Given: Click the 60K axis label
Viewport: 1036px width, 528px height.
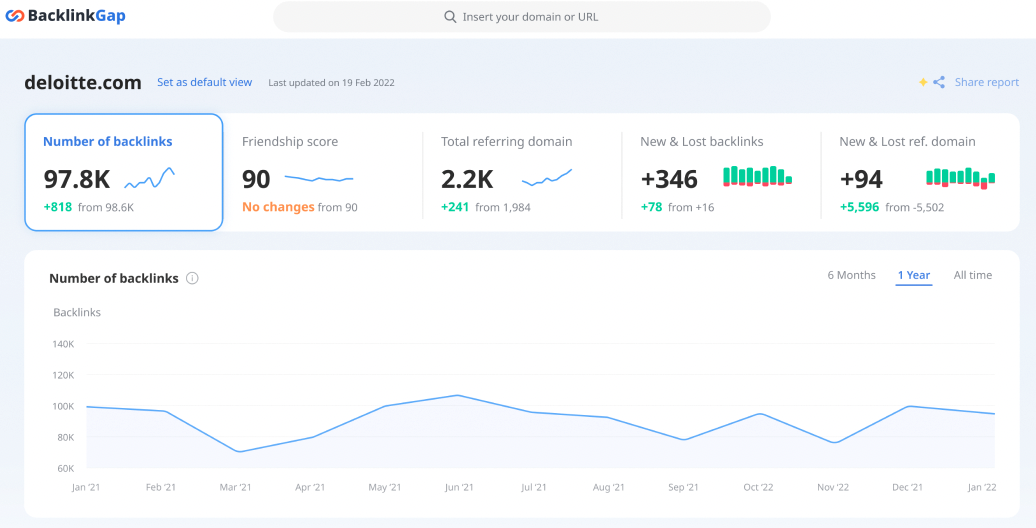Looking at the screenshot, I should (66, 469).
